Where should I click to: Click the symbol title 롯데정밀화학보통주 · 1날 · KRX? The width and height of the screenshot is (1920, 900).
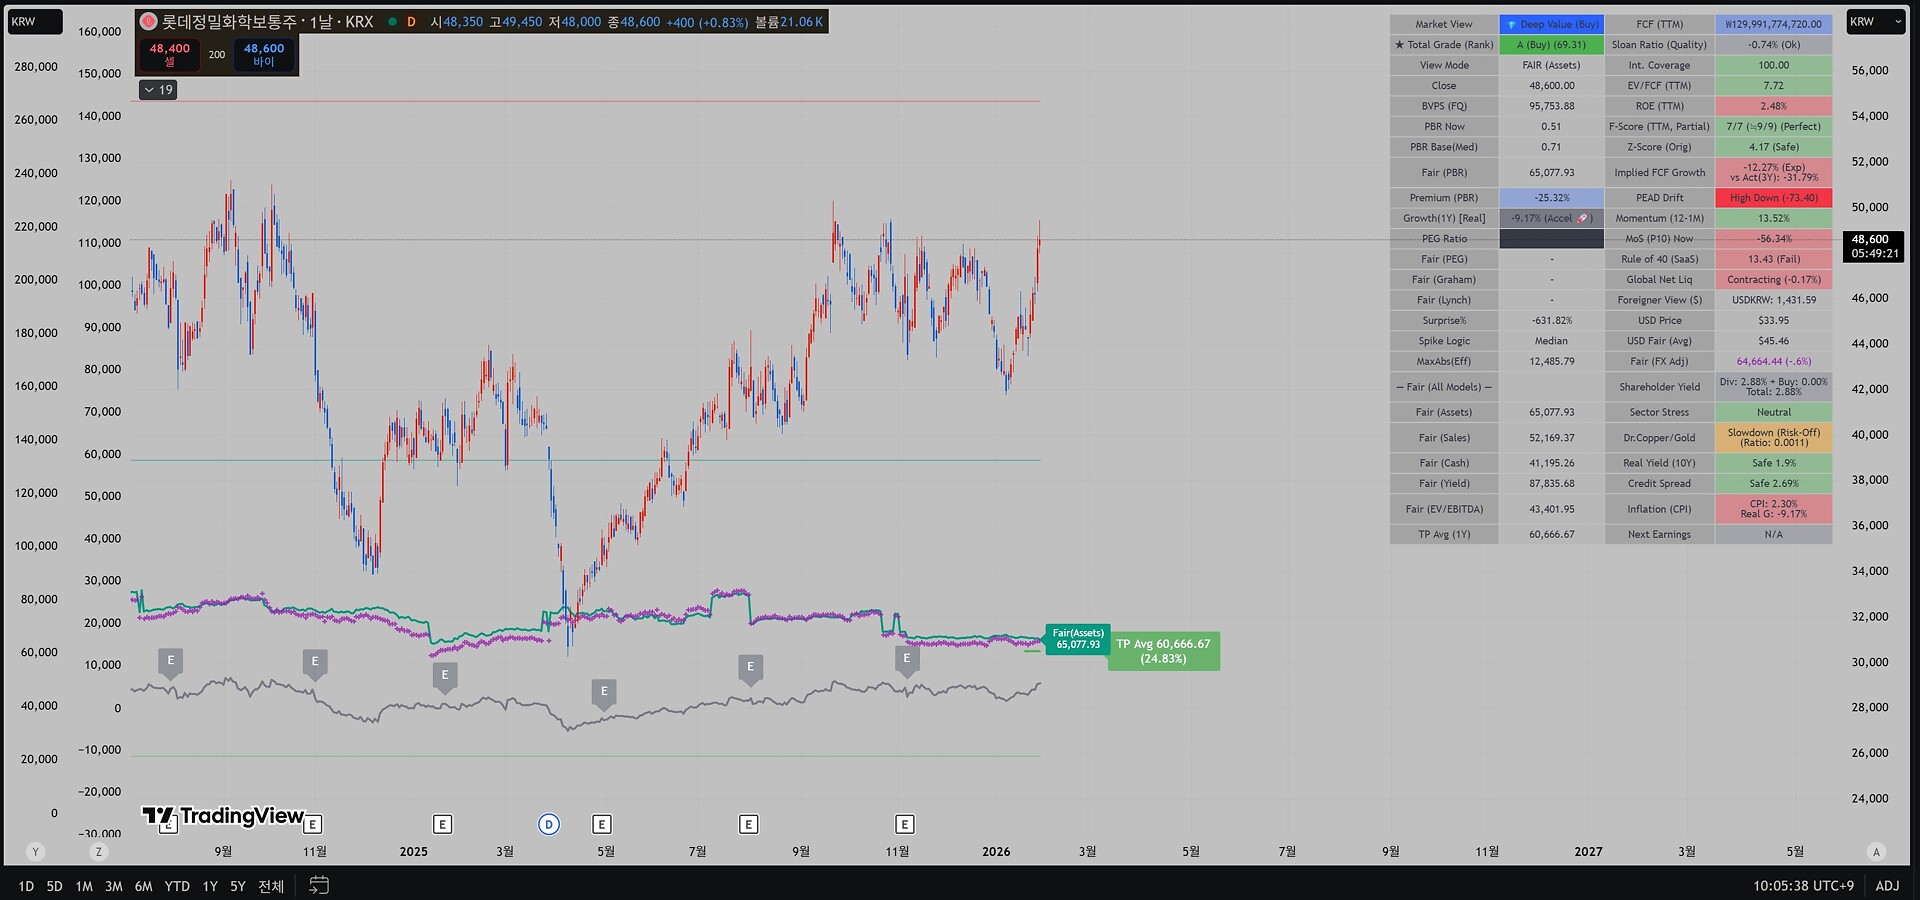click(x=267, y=21)
